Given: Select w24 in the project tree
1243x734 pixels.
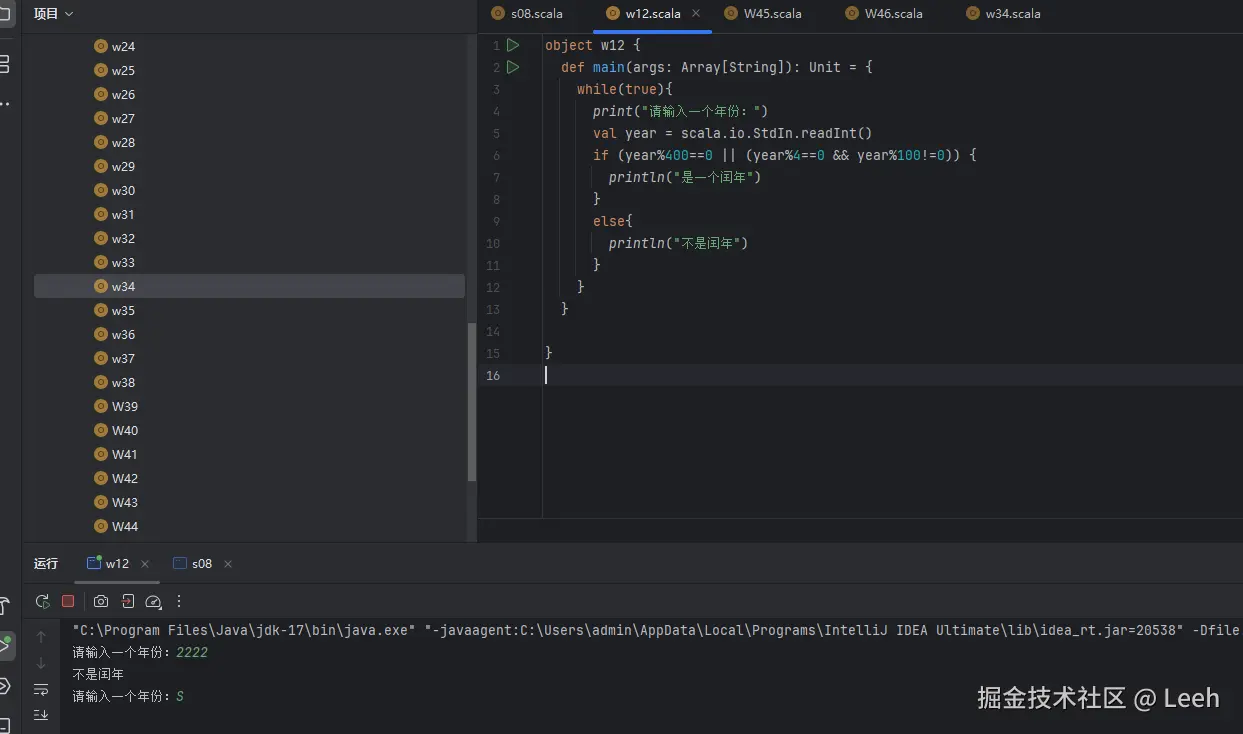Looking at the screenshot, I should click(249, 47).
